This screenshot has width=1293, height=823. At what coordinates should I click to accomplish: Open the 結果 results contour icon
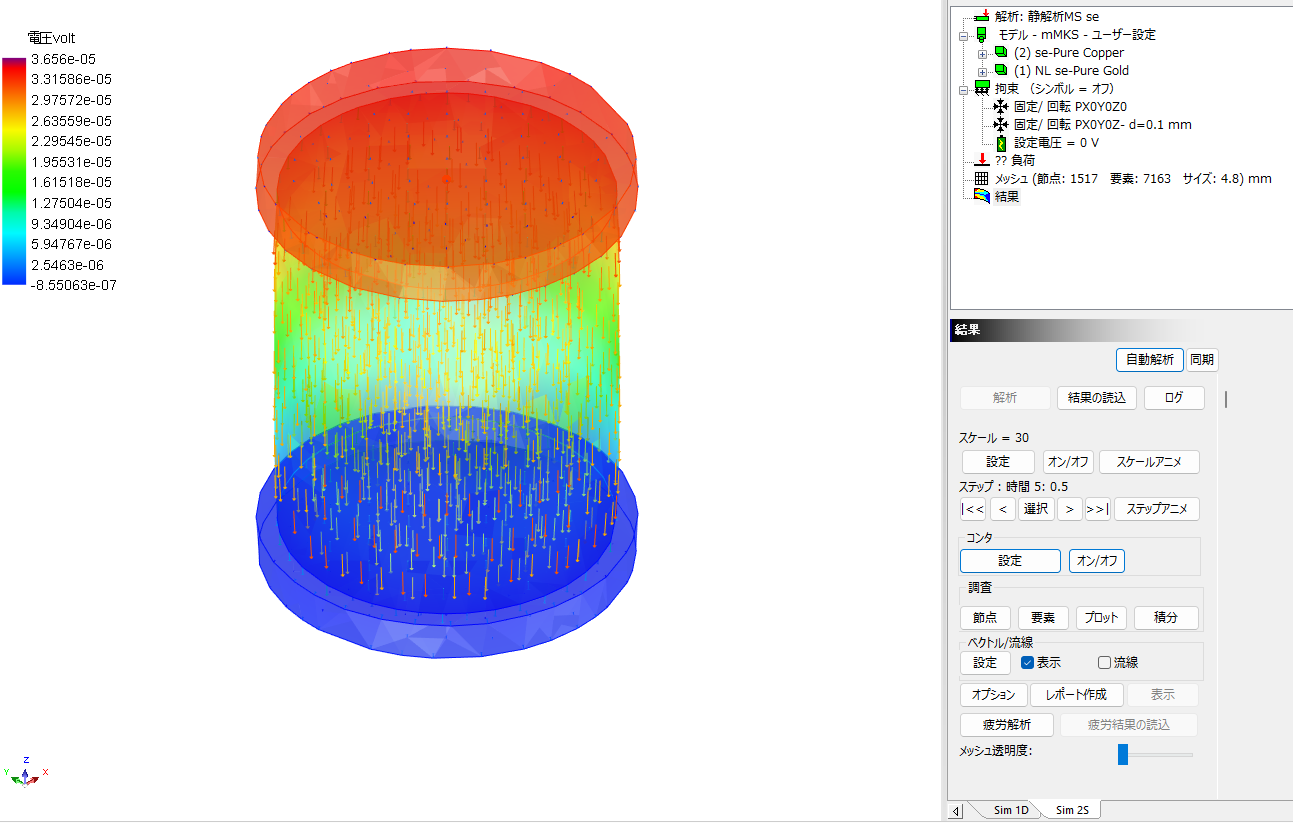(x=982, y=197)
